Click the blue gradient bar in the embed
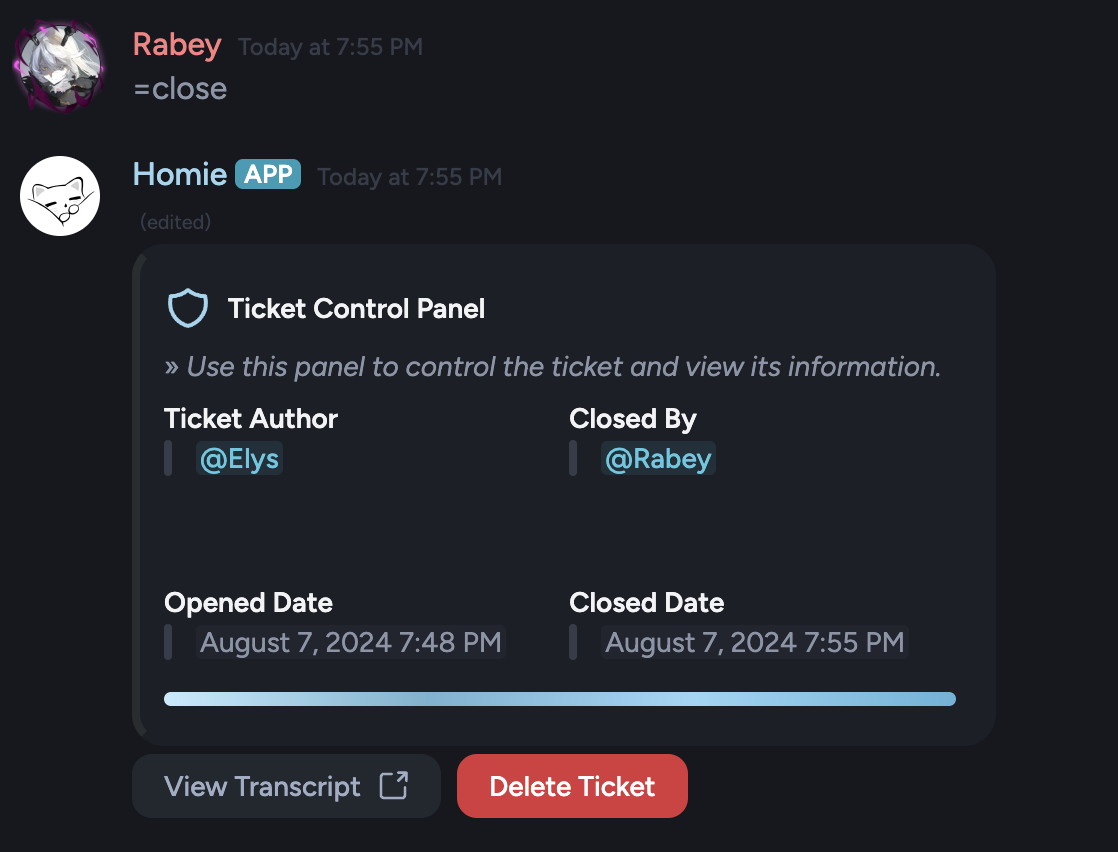 pos(560,699)
